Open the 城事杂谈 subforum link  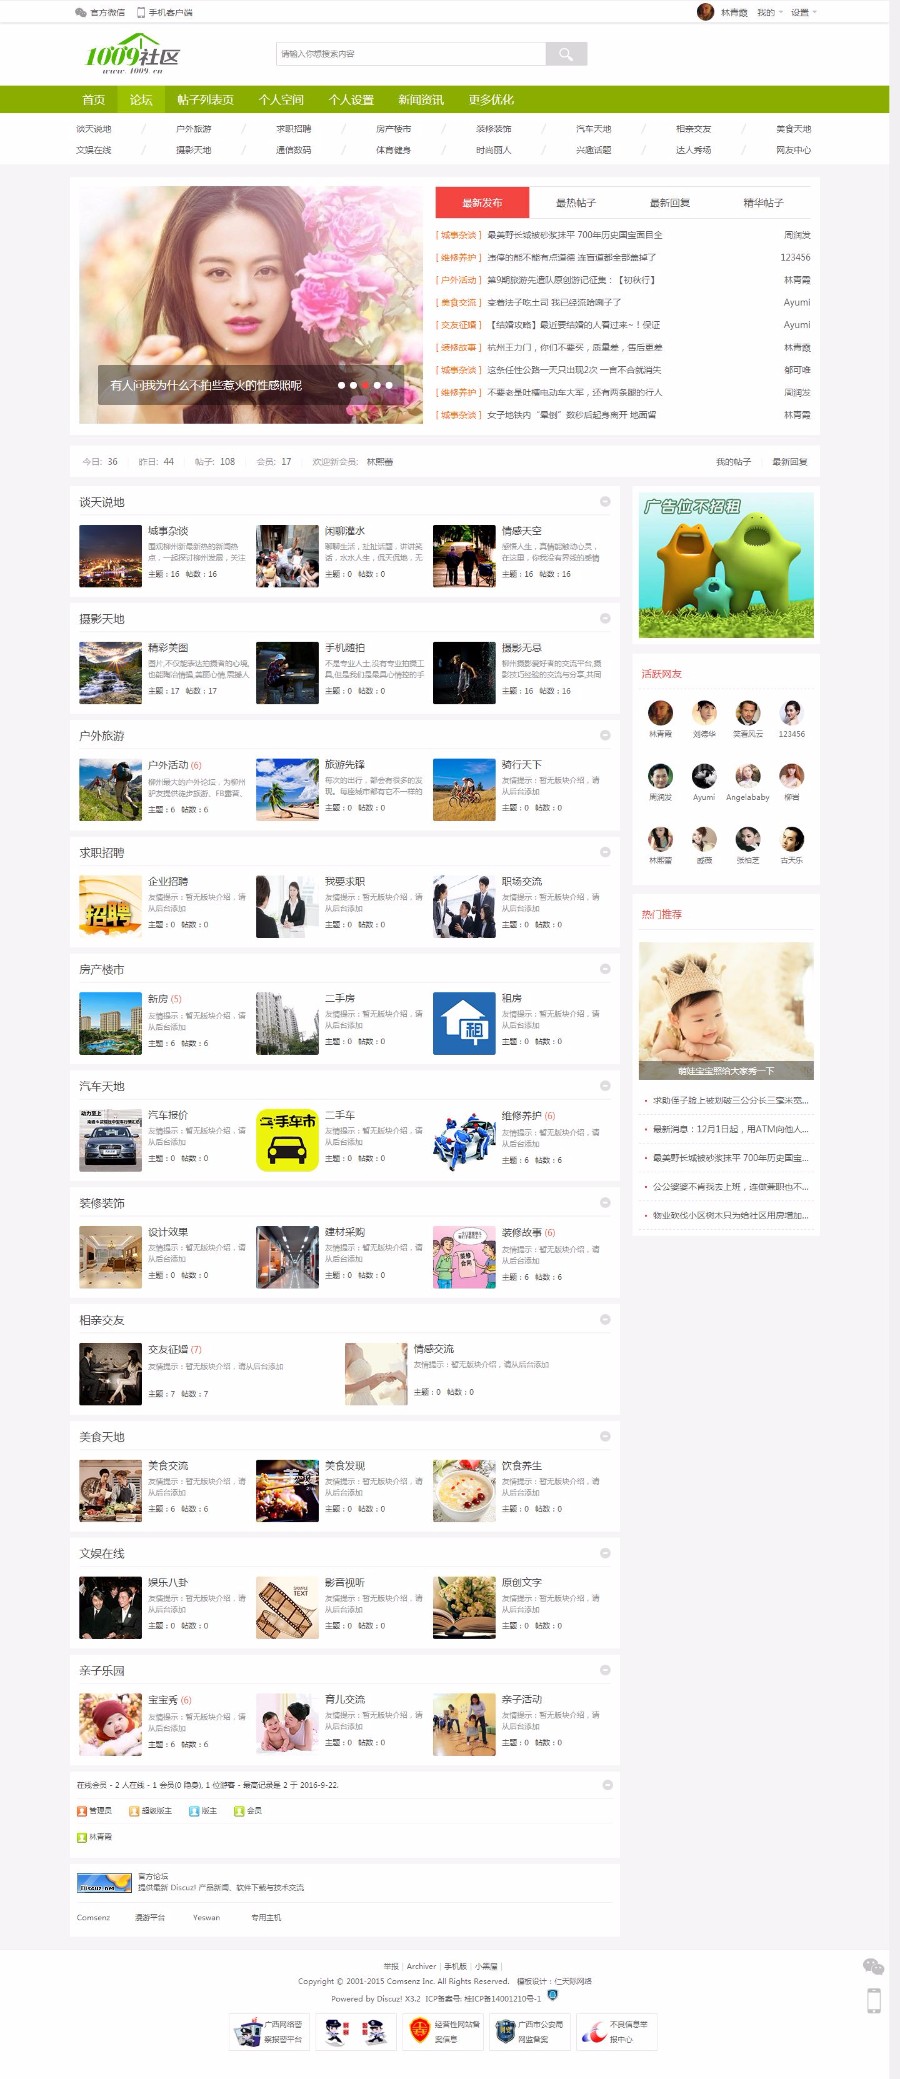(168, 531)
